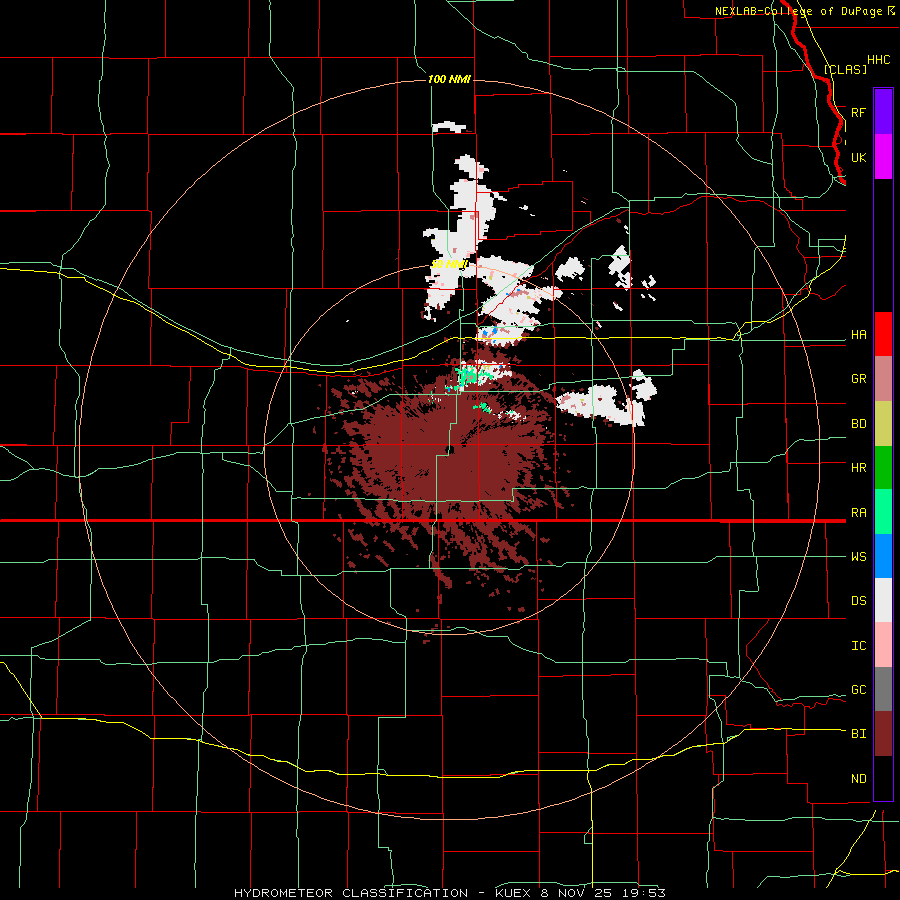Image resolution: width=900 pixels, height=900 pixels.
Task: Click the GC legend label
Action: point(858,690)
